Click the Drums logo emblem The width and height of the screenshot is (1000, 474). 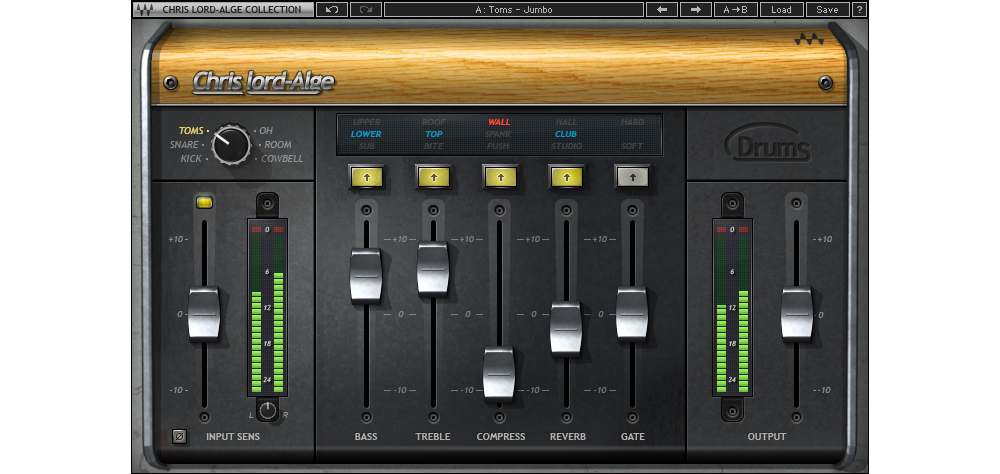(x=768, y=143)
